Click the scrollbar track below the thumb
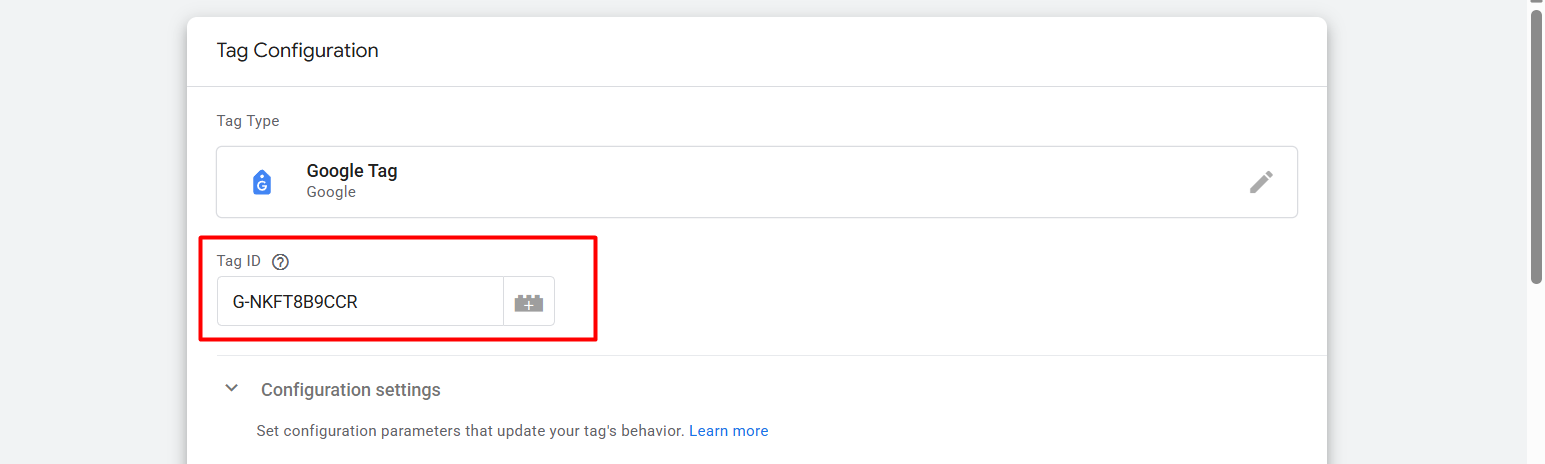This screenshot has height=464, width=1545. pos(1536,380)
